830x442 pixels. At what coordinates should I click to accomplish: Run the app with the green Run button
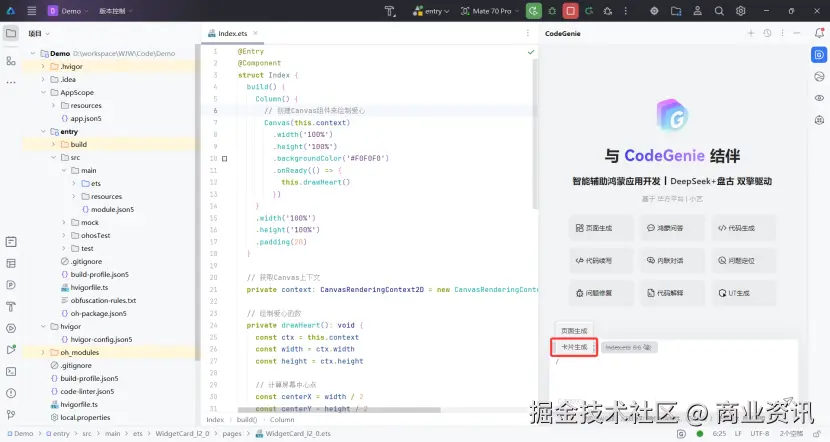tap(534, 11)
